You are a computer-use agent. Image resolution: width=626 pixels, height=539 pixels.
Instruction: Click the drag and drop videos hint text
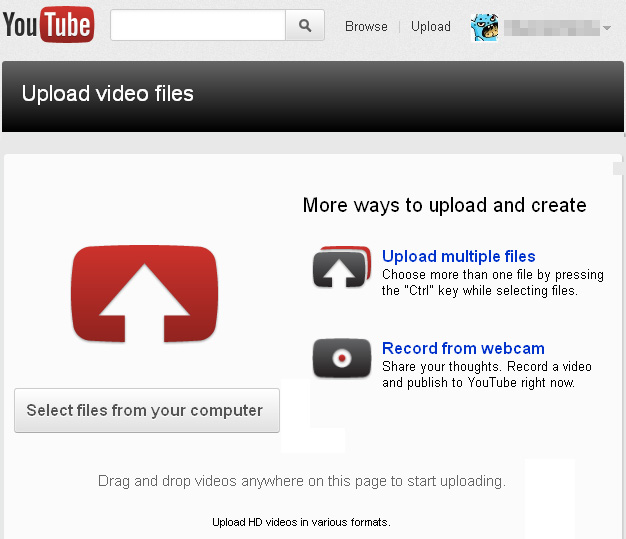(302, 481)
